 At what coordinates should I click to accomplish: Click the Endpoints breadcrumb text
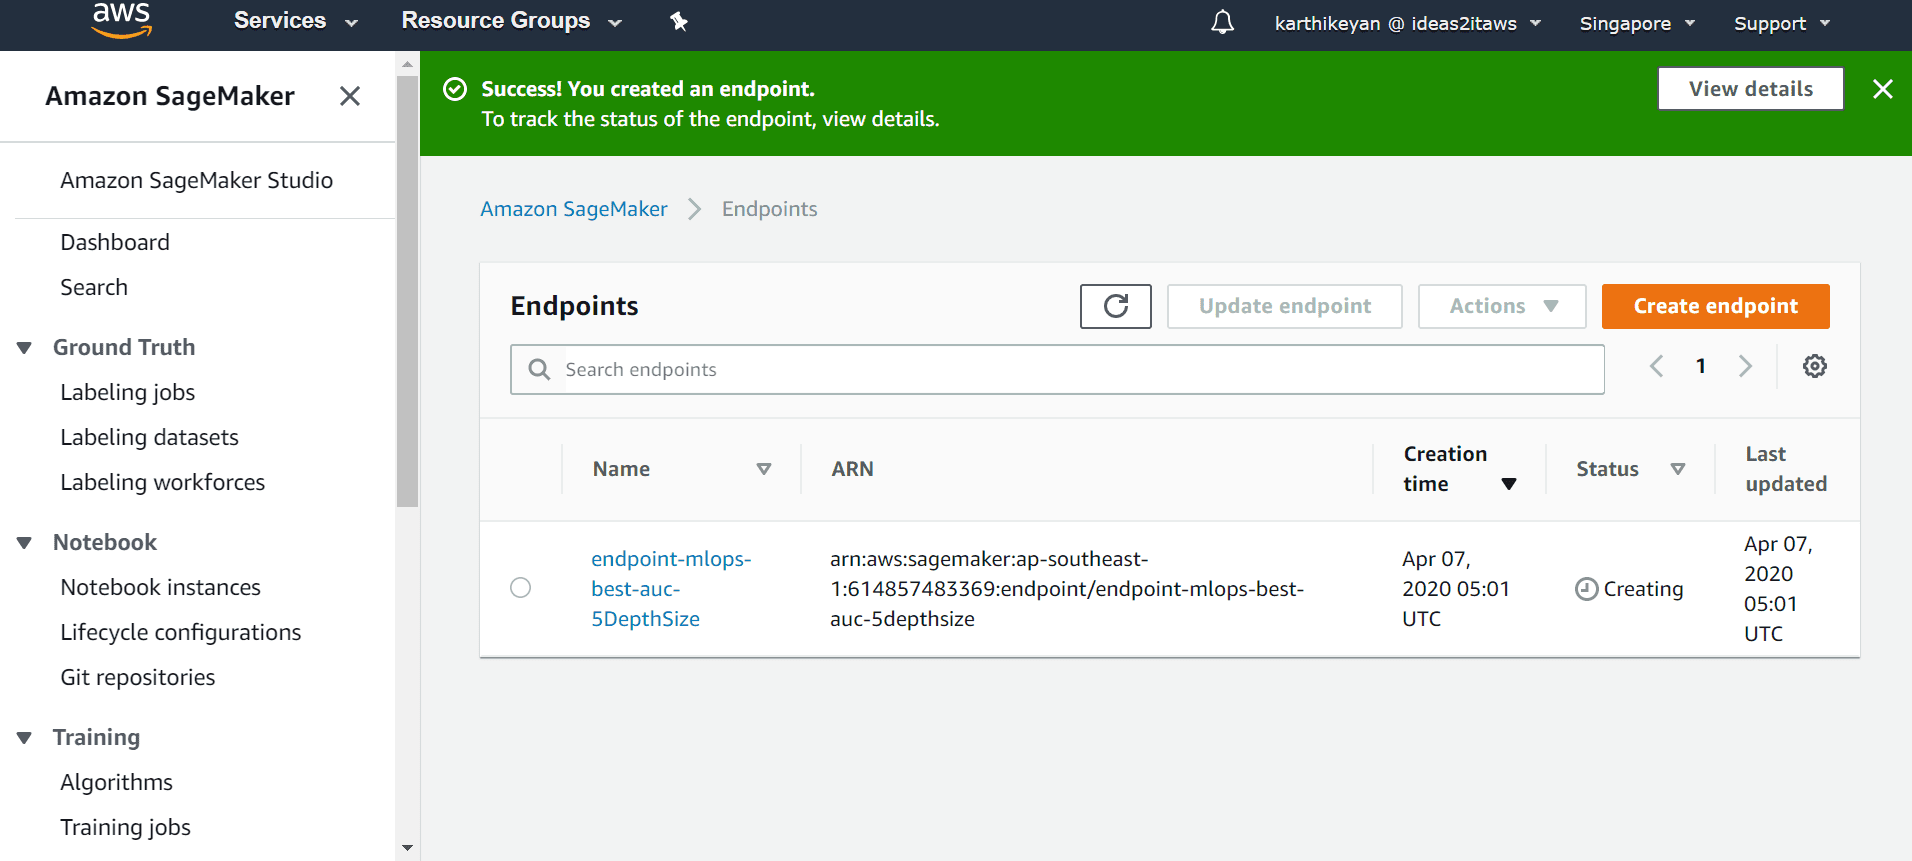pyautogui.click(x=770, y=209)
